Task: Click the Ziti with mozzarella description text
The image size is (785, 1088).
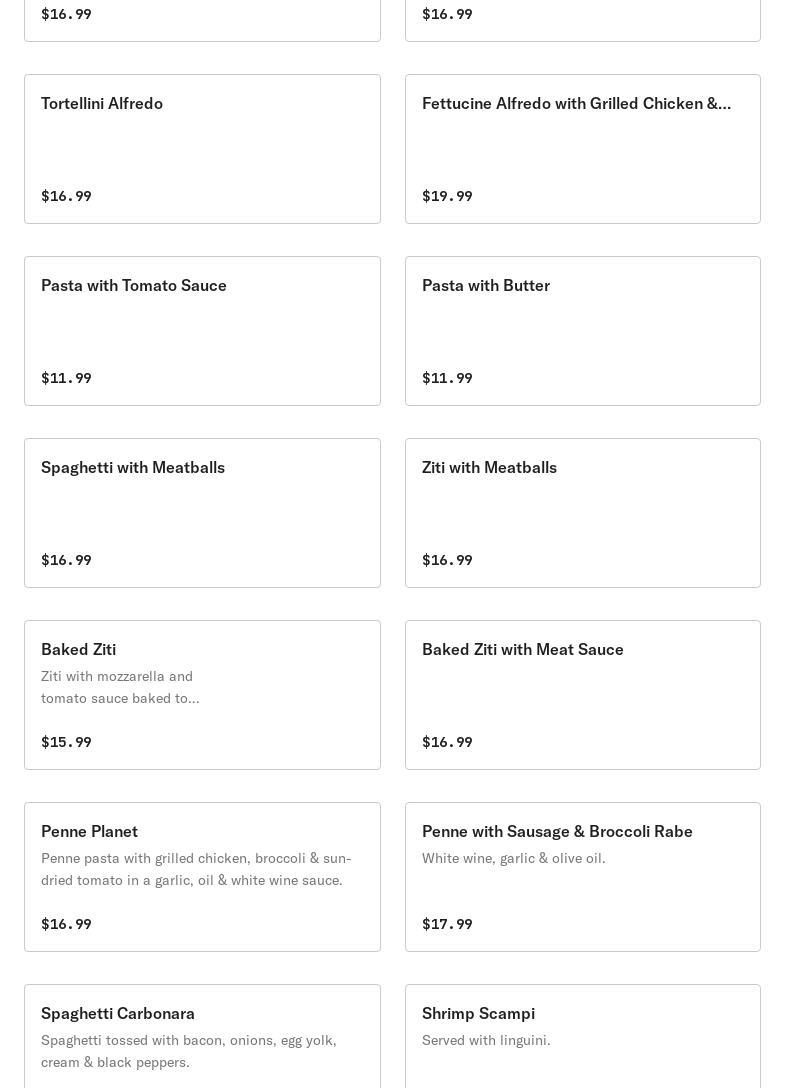Action: click(x=120, y=687)
